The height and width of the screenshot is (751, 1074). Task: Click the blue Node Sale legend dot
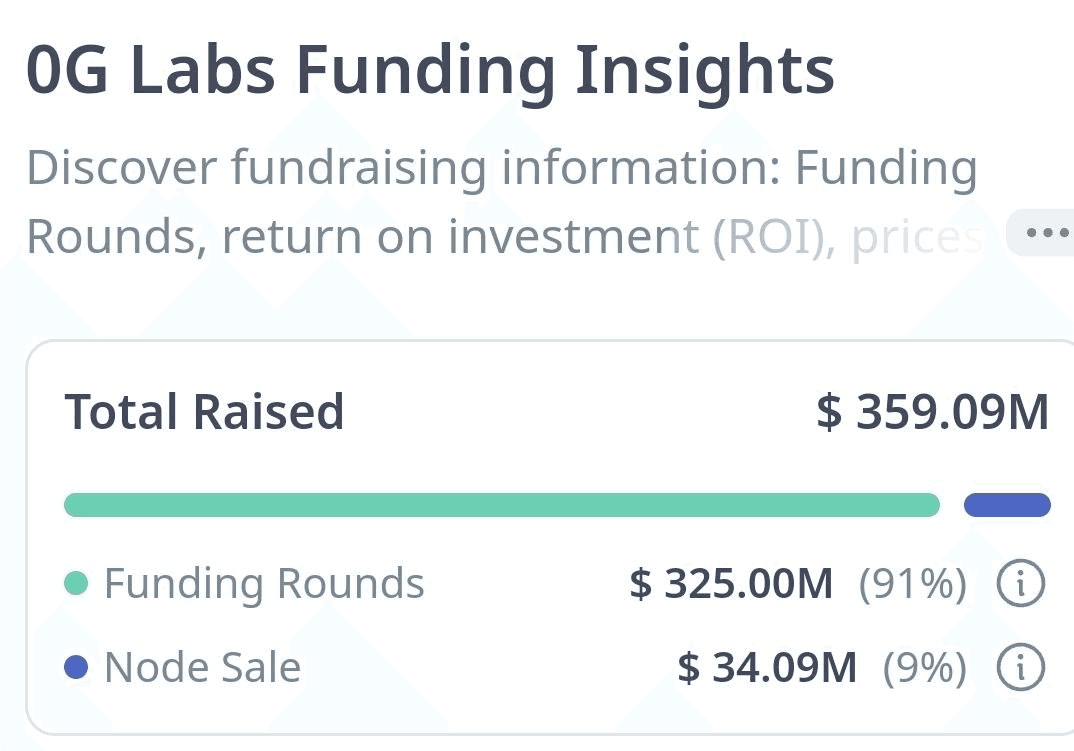point(76,667)
